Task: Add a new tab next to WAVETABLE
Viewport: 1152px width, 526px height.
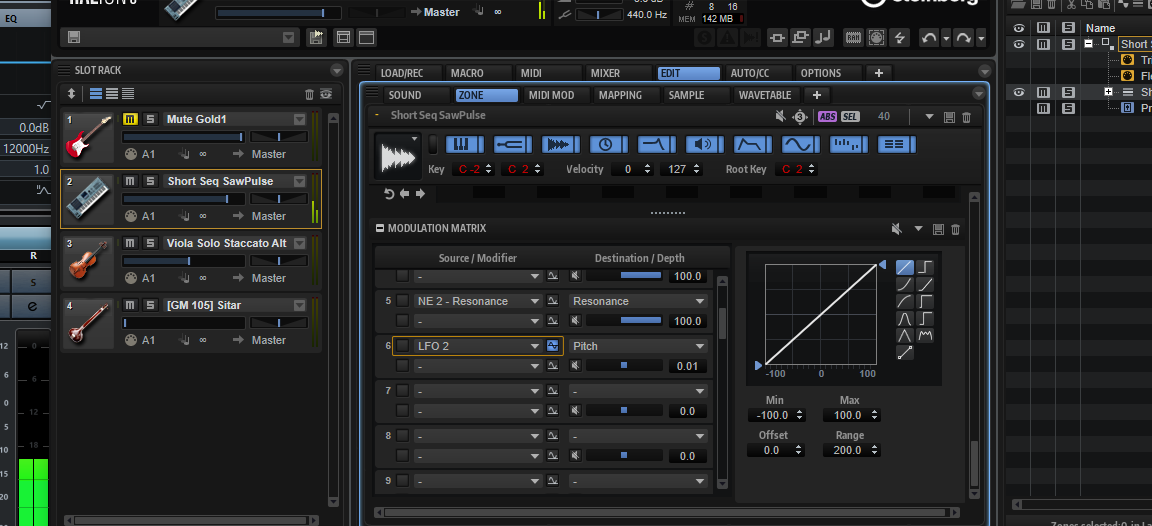Action: (x=816, y=95)
